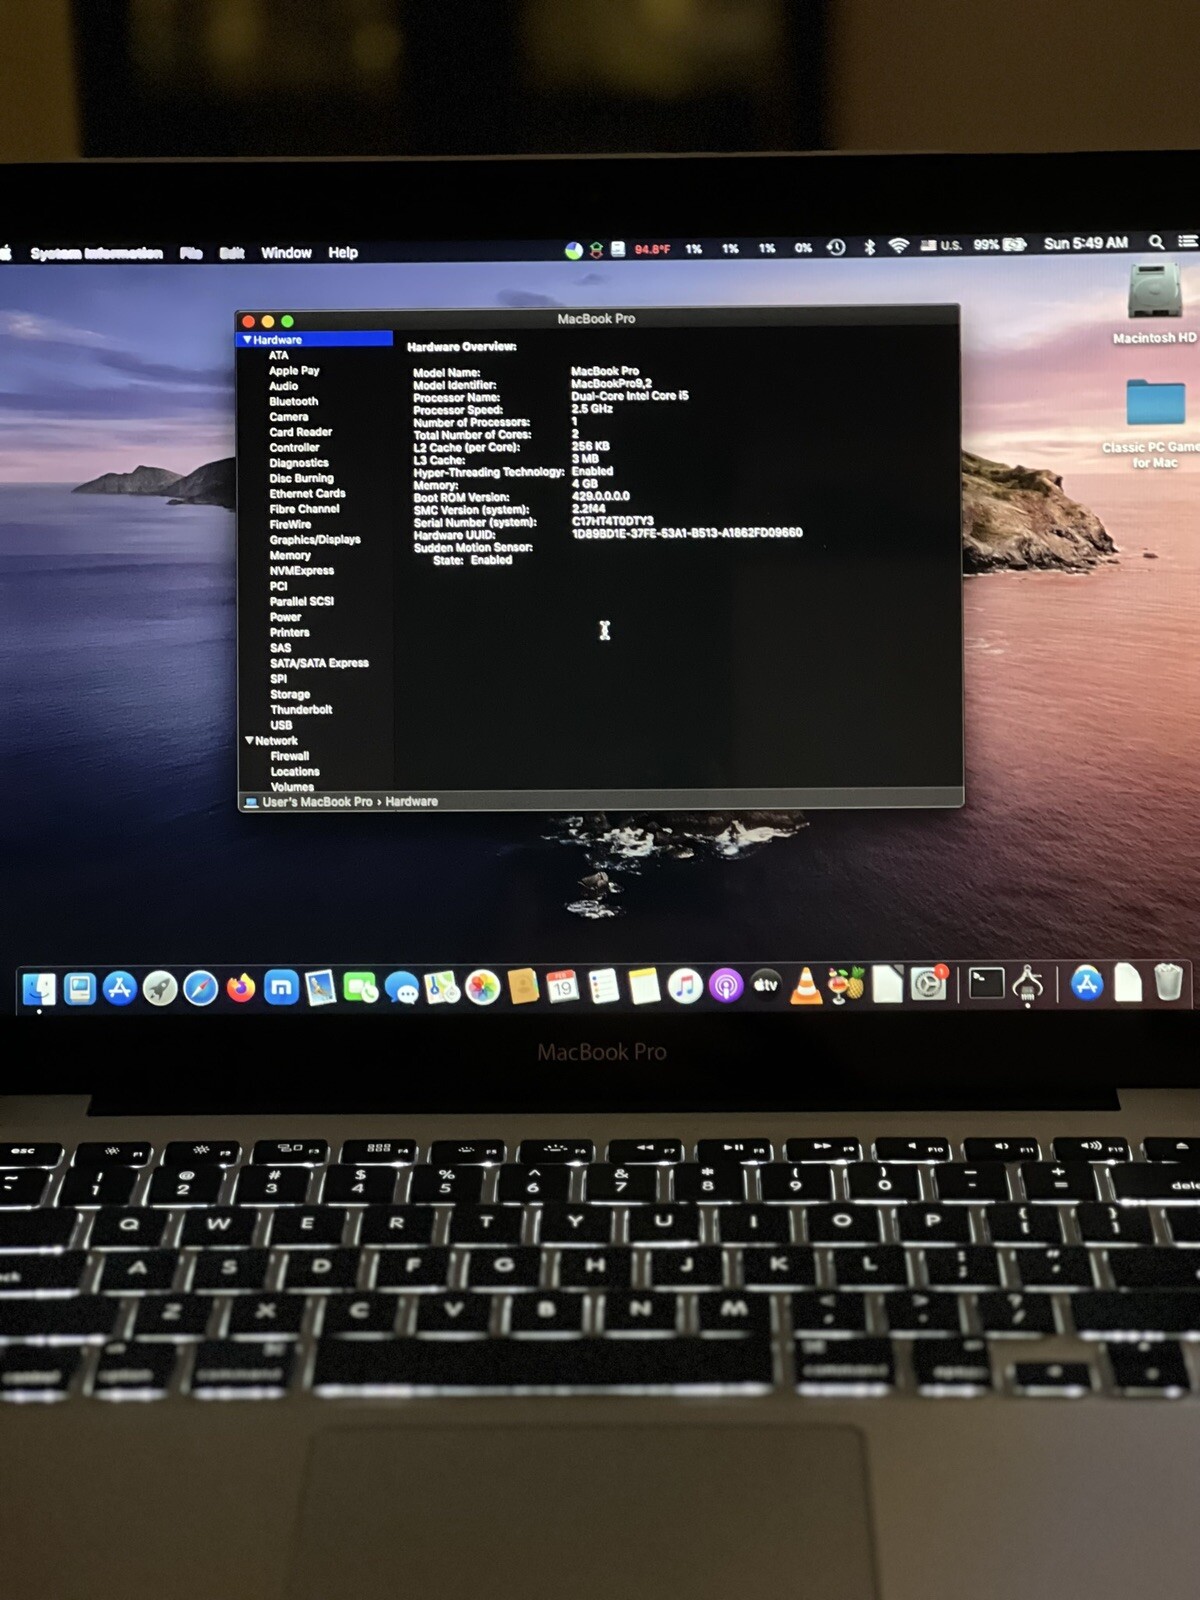Collapse the Hardware disclosure triangle
The image size is (1200, 1600).
(x=247, y=340)
